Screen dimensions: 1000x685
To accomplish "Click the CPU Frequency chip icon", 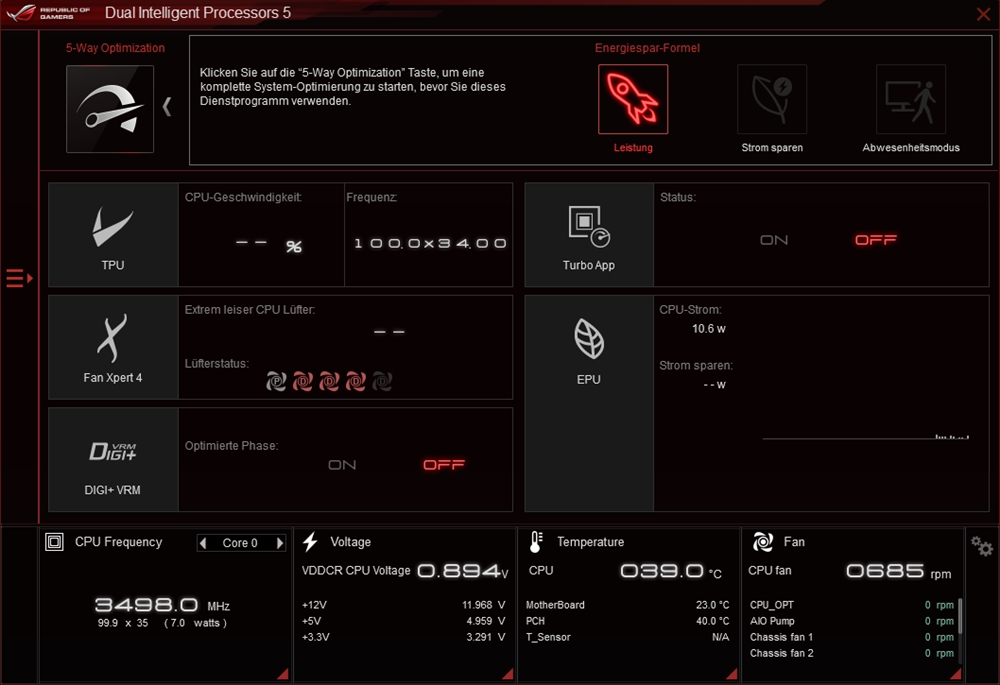I will [x=54, y=542].
